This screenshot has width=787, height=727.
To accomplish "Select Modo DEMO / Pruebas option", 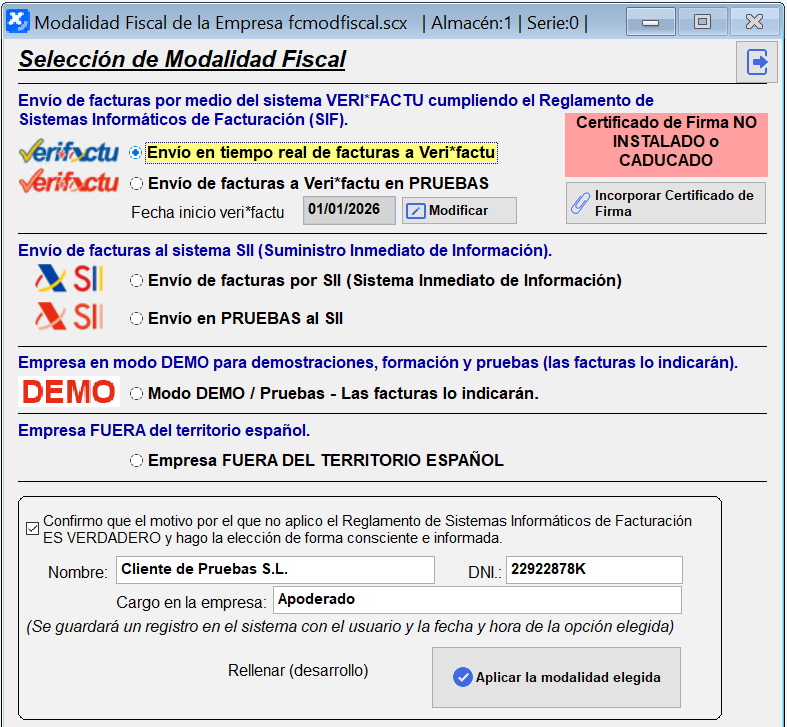I will 334,393.
